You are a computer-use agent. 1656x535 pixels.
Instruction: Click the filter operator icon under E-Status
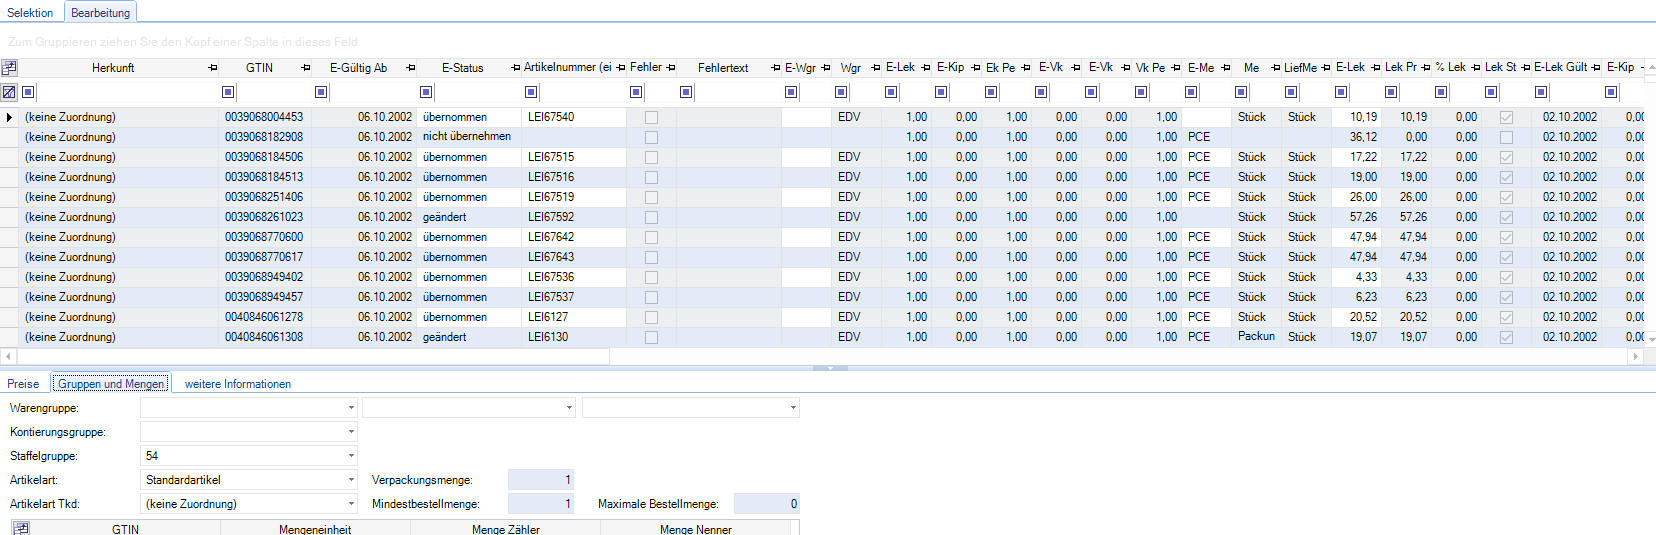426,92
